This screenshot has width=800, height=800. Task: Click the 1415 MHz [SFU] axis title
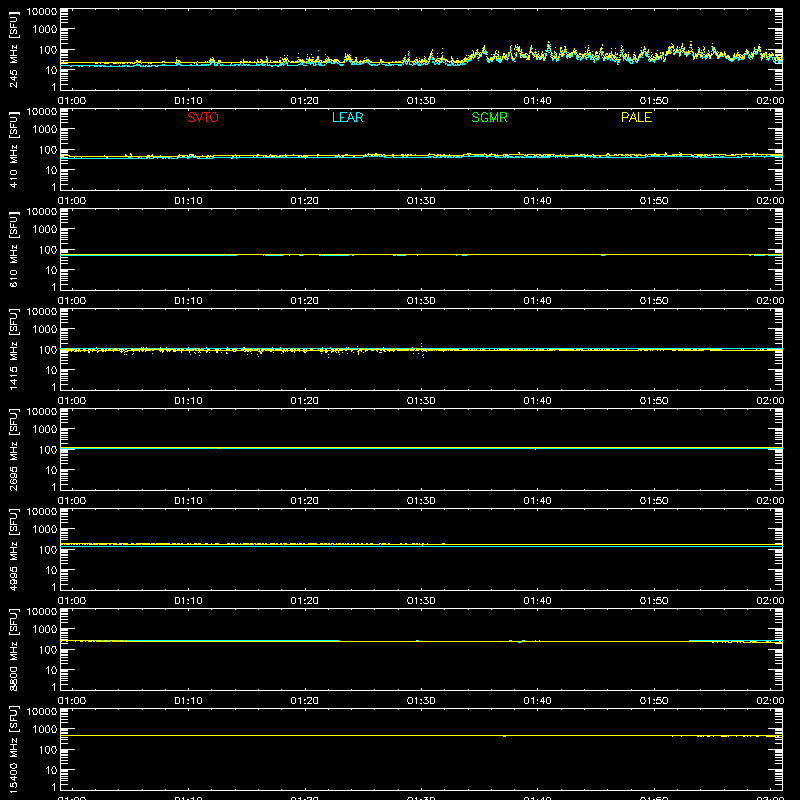(x=13, y=349)
